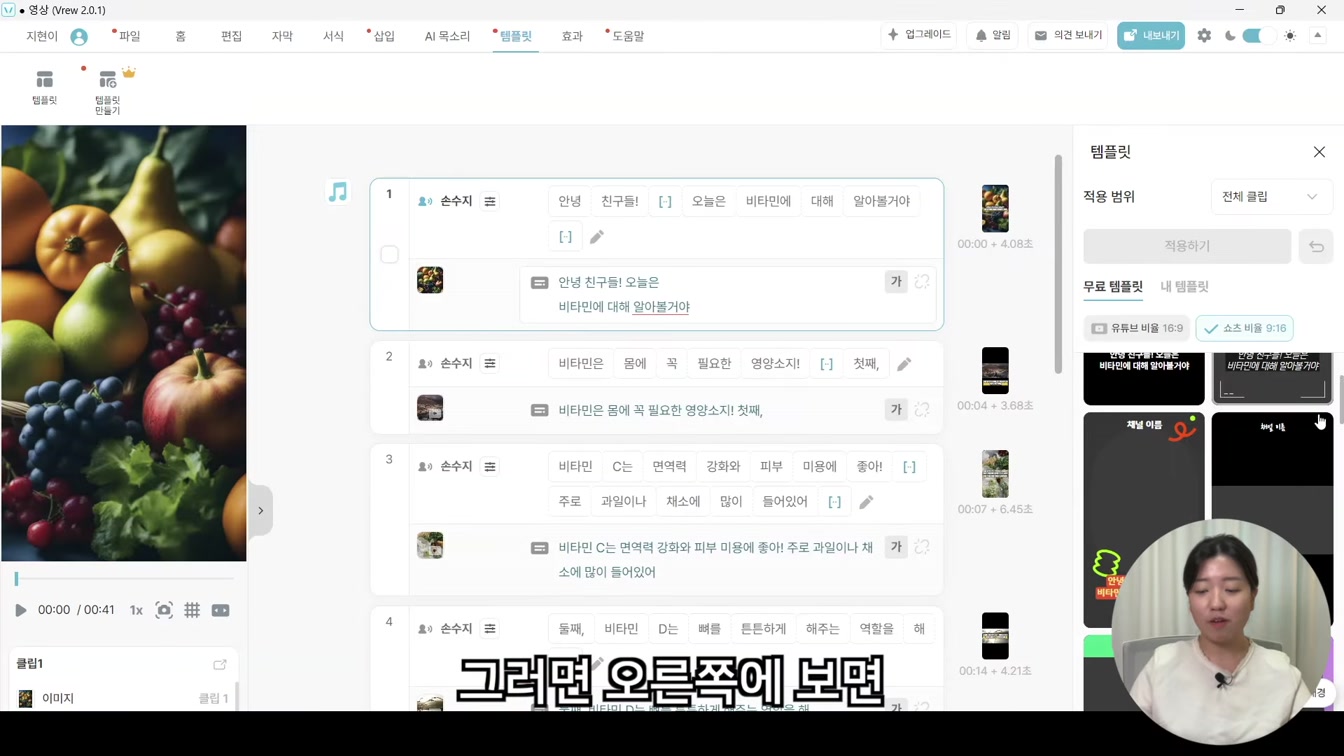1344x756 pixels.
Task: Click subtitle icon in clip 1 caption row
Action: coord(539,283)
